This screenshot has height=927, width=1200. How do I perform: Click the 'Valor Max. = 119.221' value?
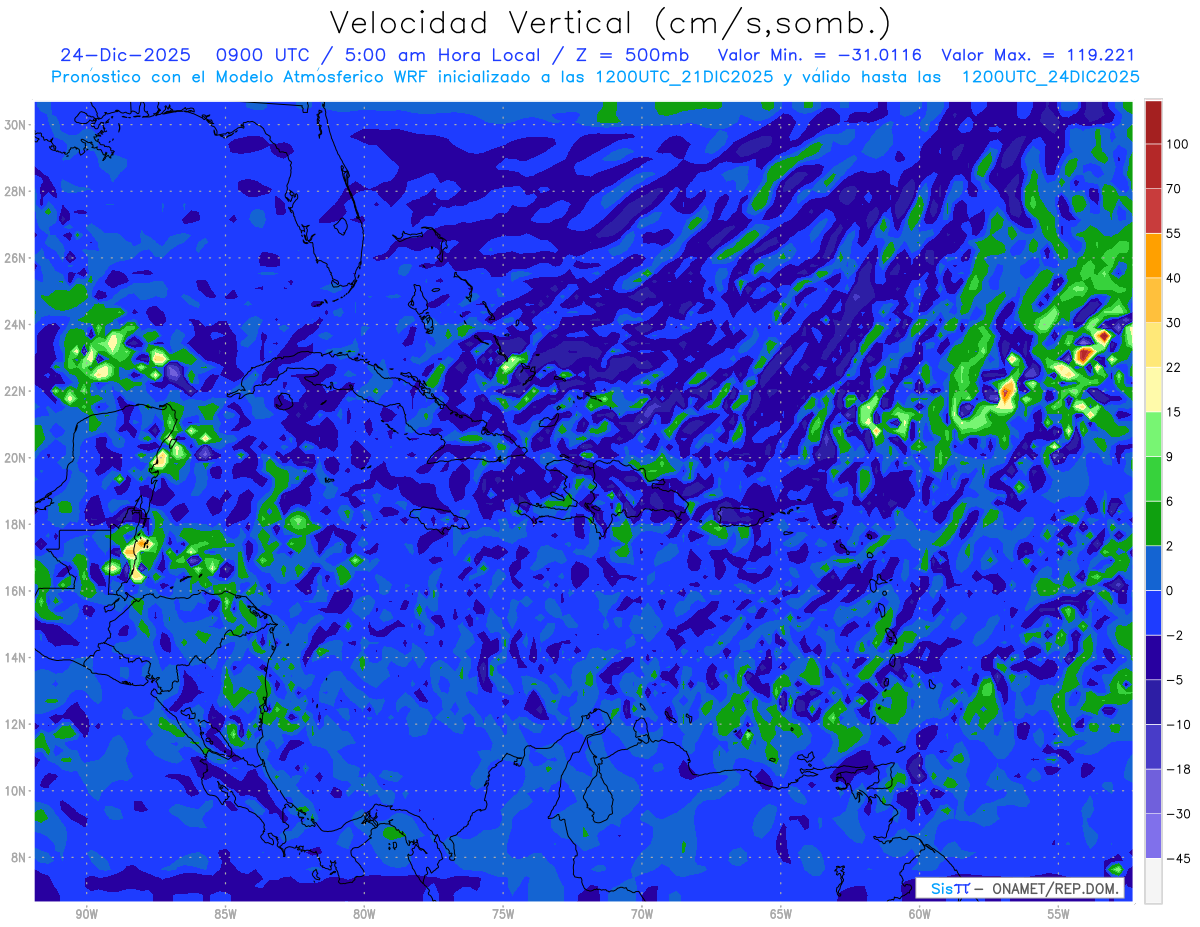pos(1038,56)
